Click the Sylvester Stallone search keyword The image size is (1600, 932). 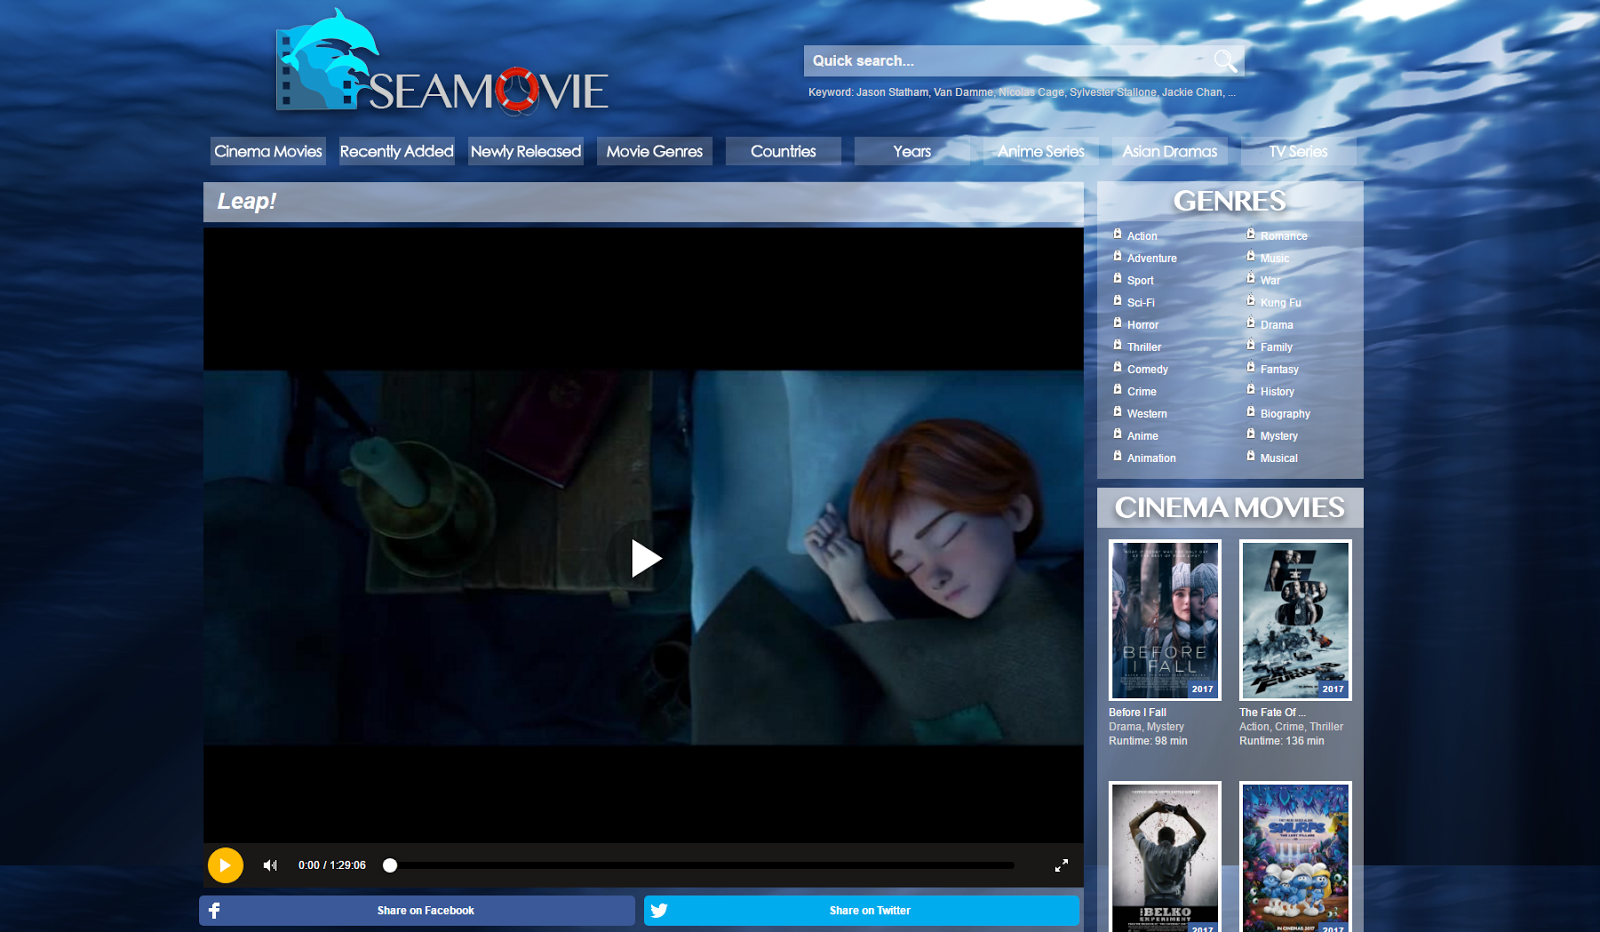pyautogui.click(x=1113, y=92)
